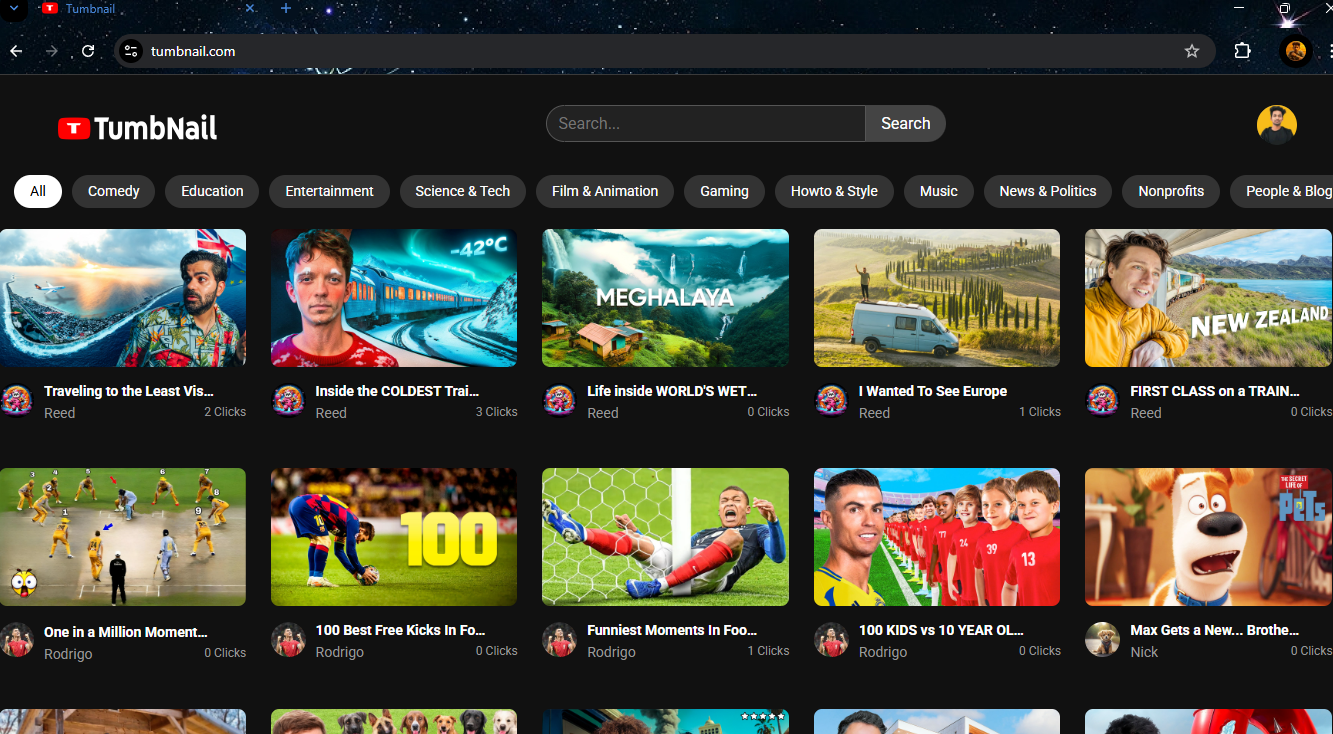The height and width of the screenshot is (734, 1333).
Task: Open the tab search dropdown arrow
Action: (x=14, y=8)
